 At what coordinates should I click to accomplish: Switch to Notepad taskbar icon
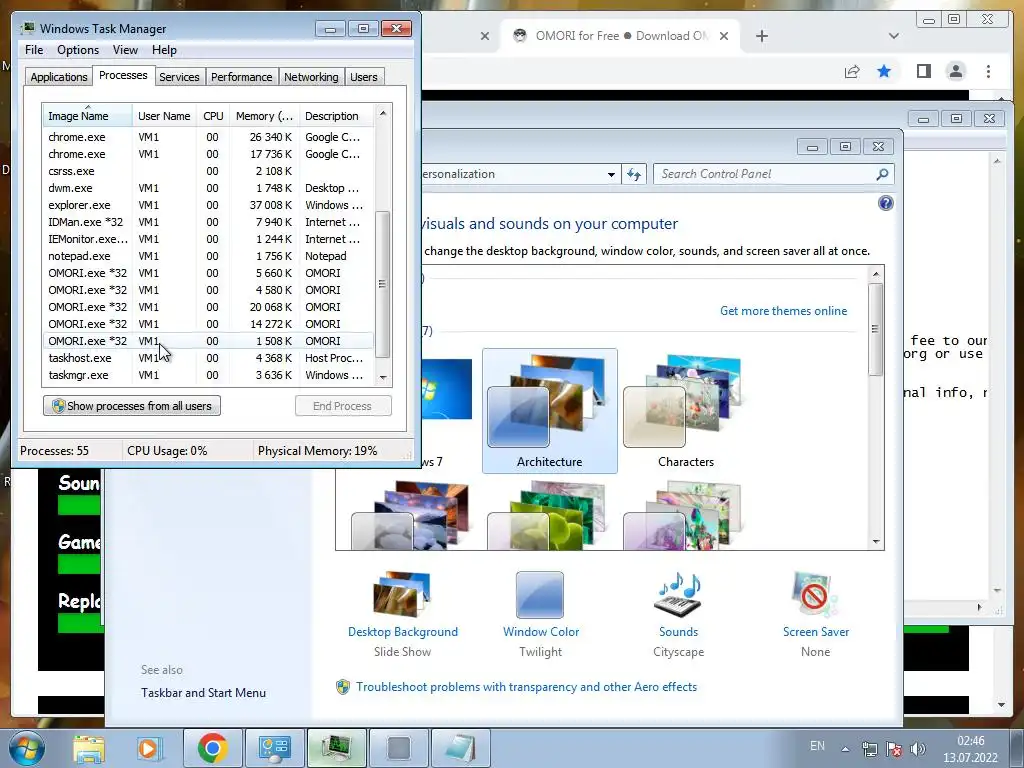460,748
